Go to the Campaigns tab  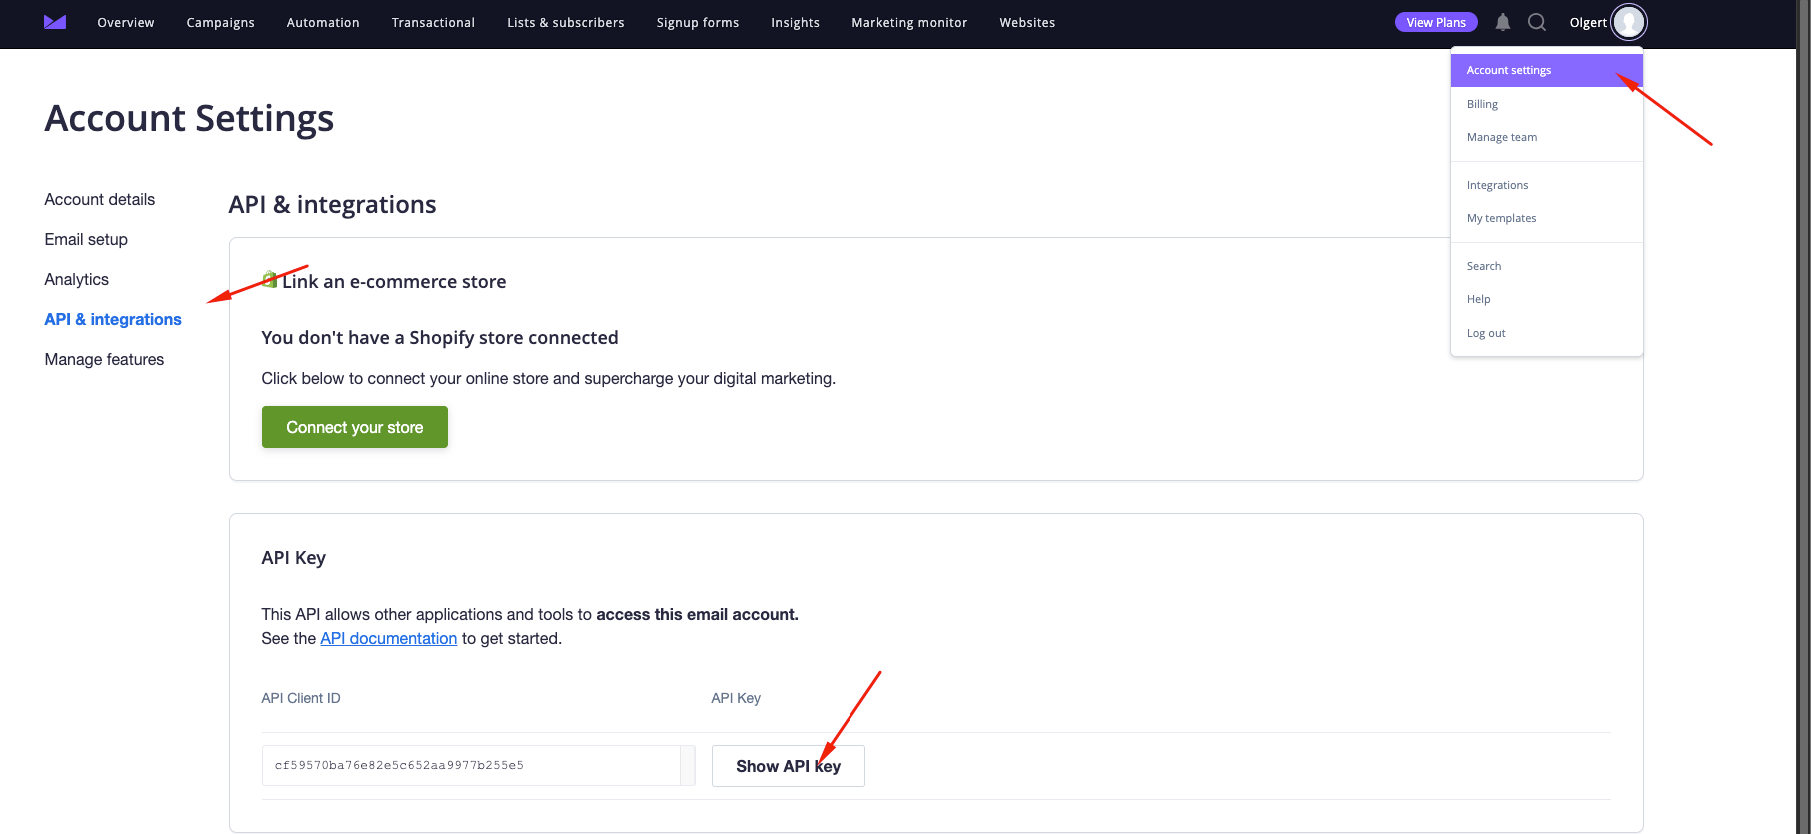[220, 22]
